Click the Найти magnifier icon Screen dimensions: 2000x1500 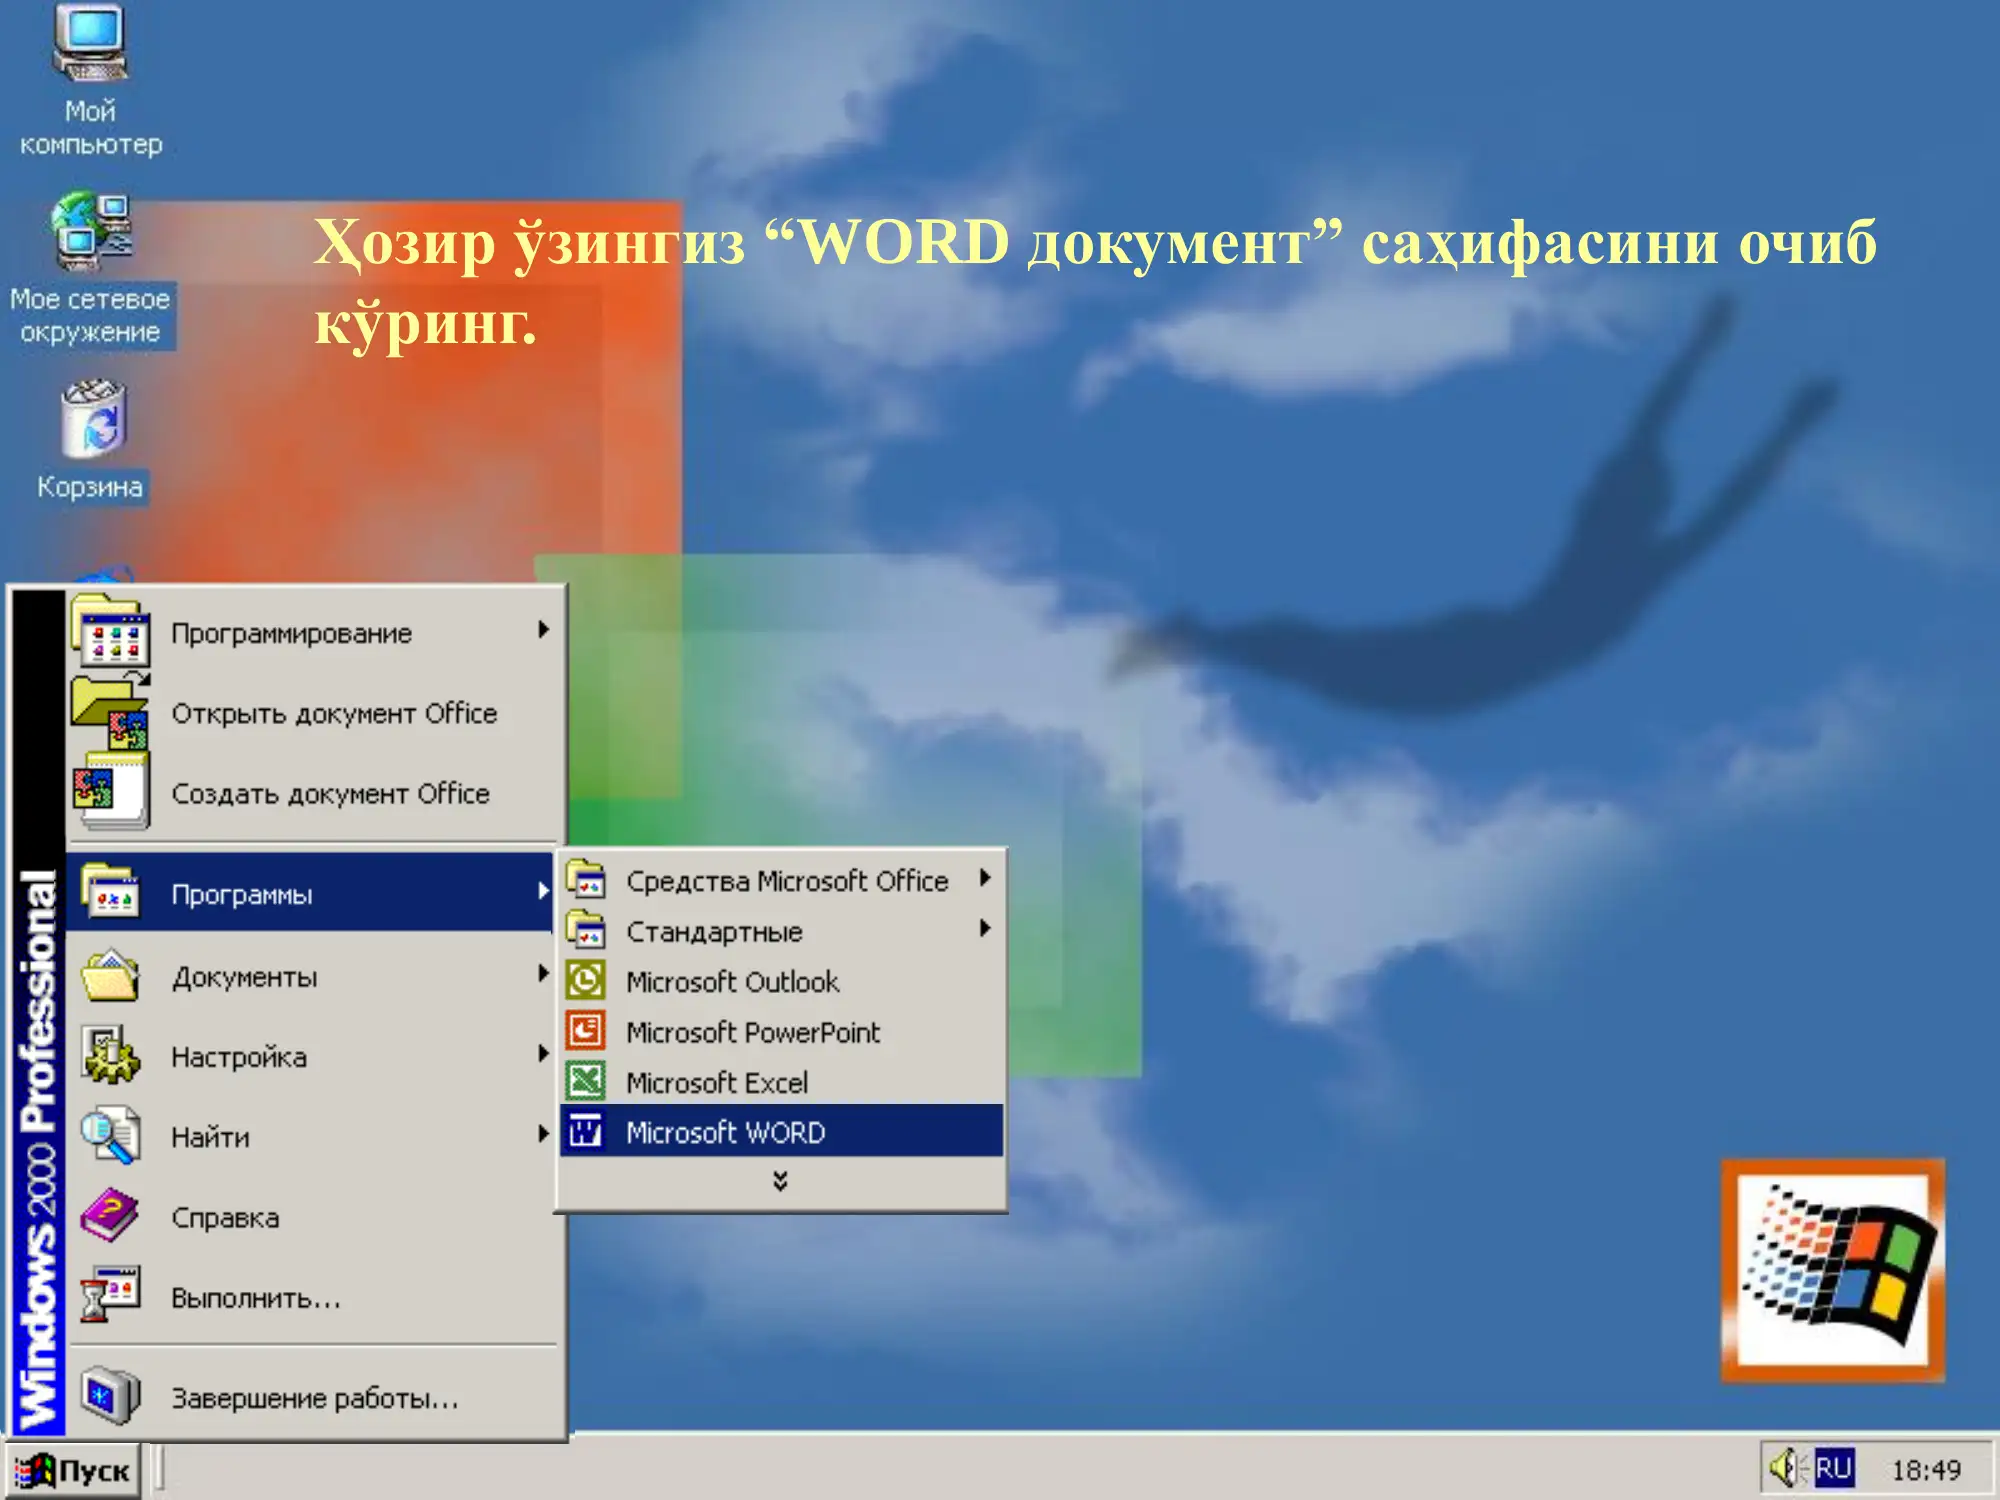(111, 1135)
